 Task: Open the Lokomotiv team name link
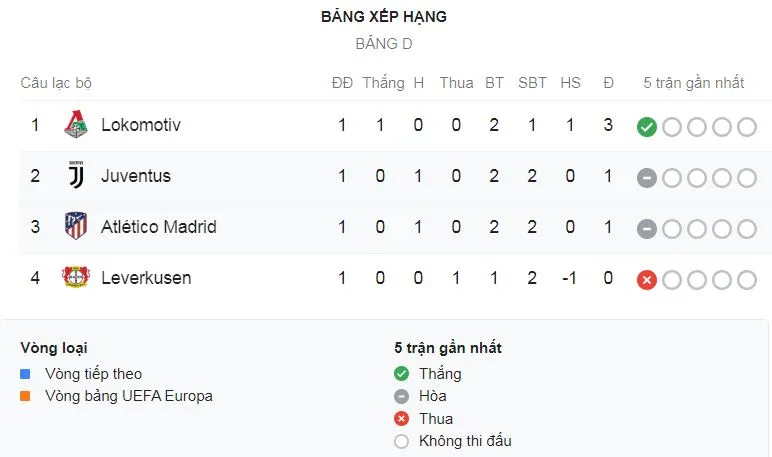pos(141,125)
